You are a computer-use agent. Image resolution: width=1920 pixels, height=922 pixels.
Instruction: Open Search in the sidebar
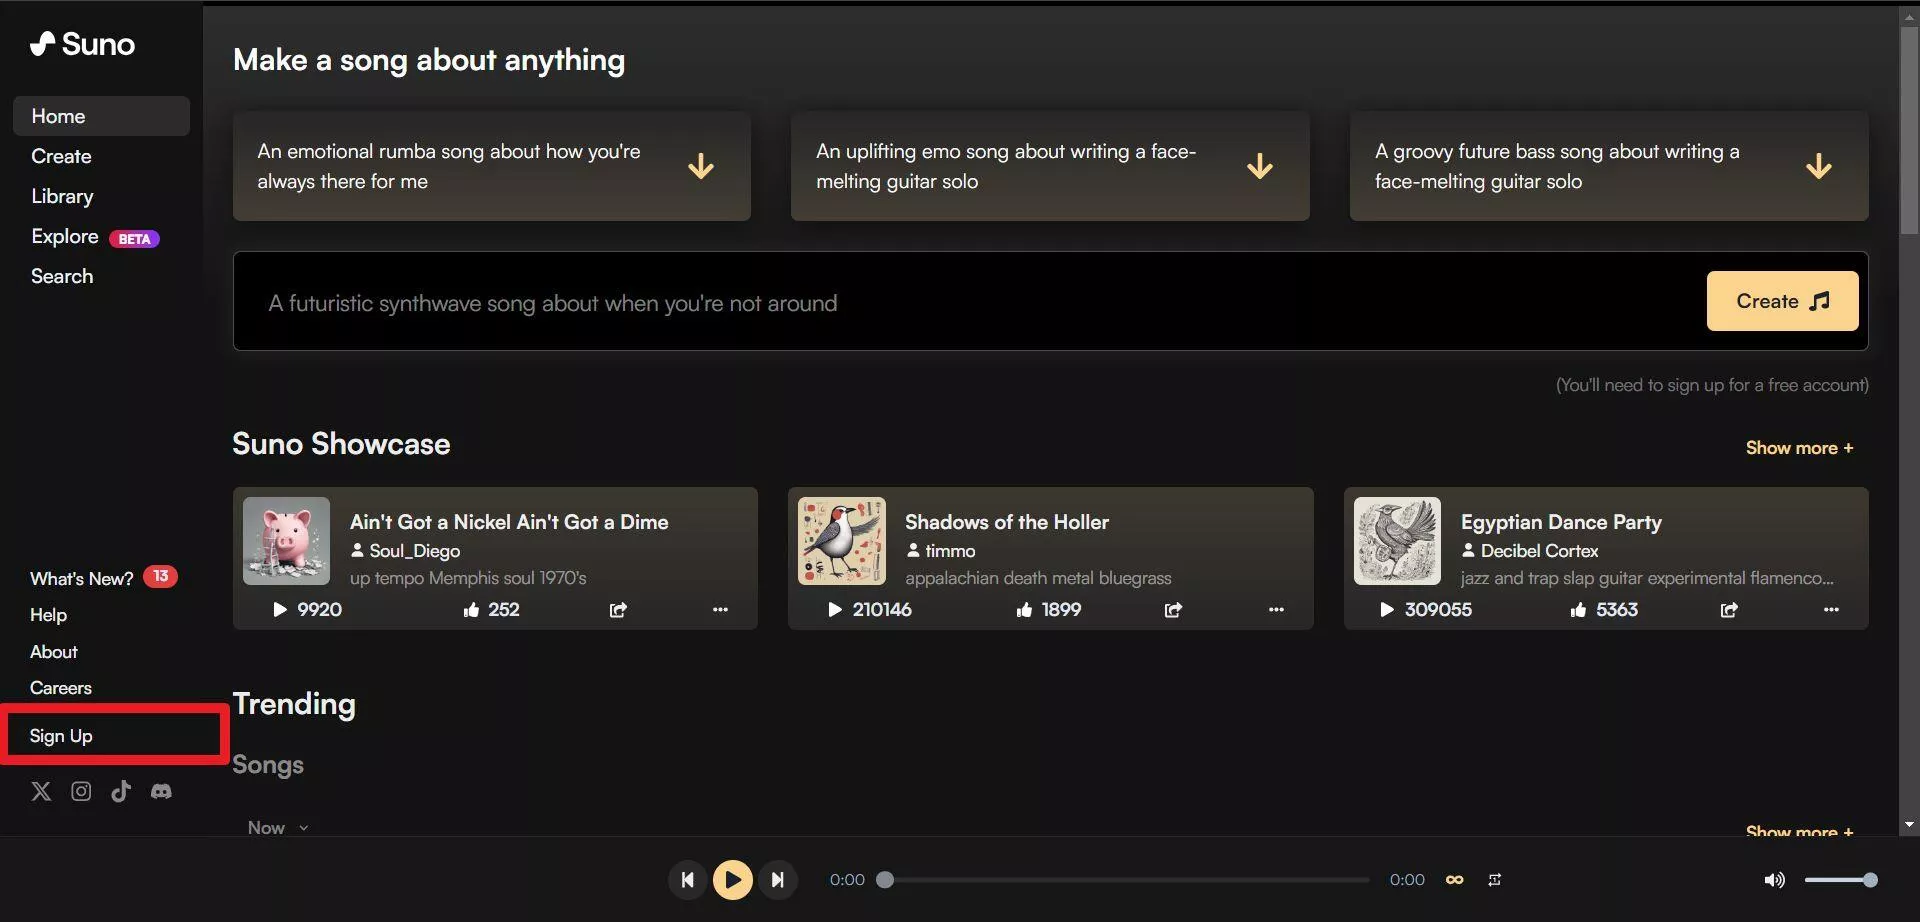coord(62,276)
